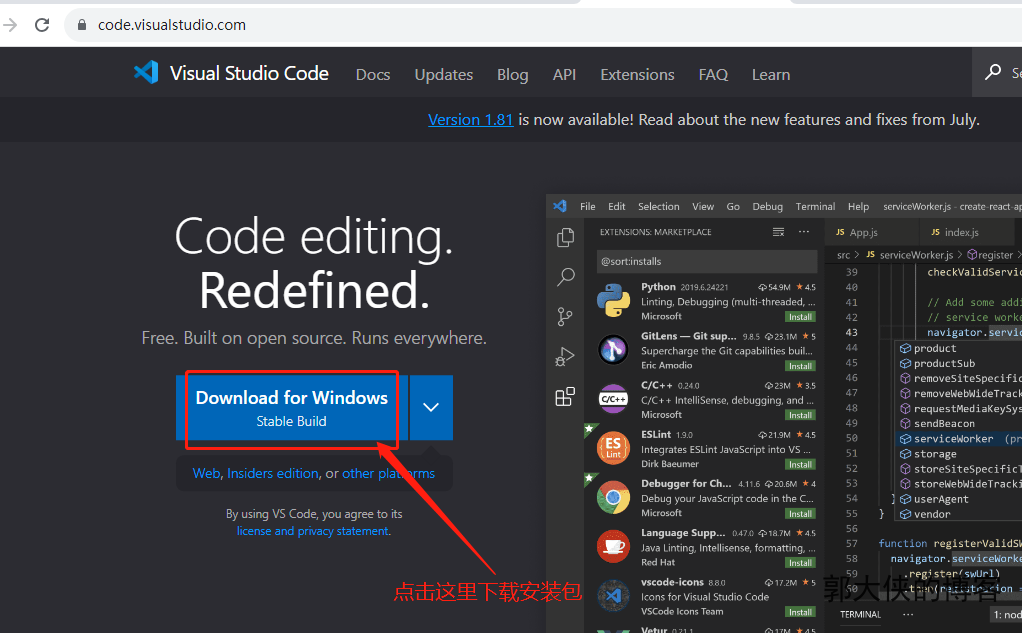Reload the page with the refresh icon
1022x633 pixels.
pos(42,25)
